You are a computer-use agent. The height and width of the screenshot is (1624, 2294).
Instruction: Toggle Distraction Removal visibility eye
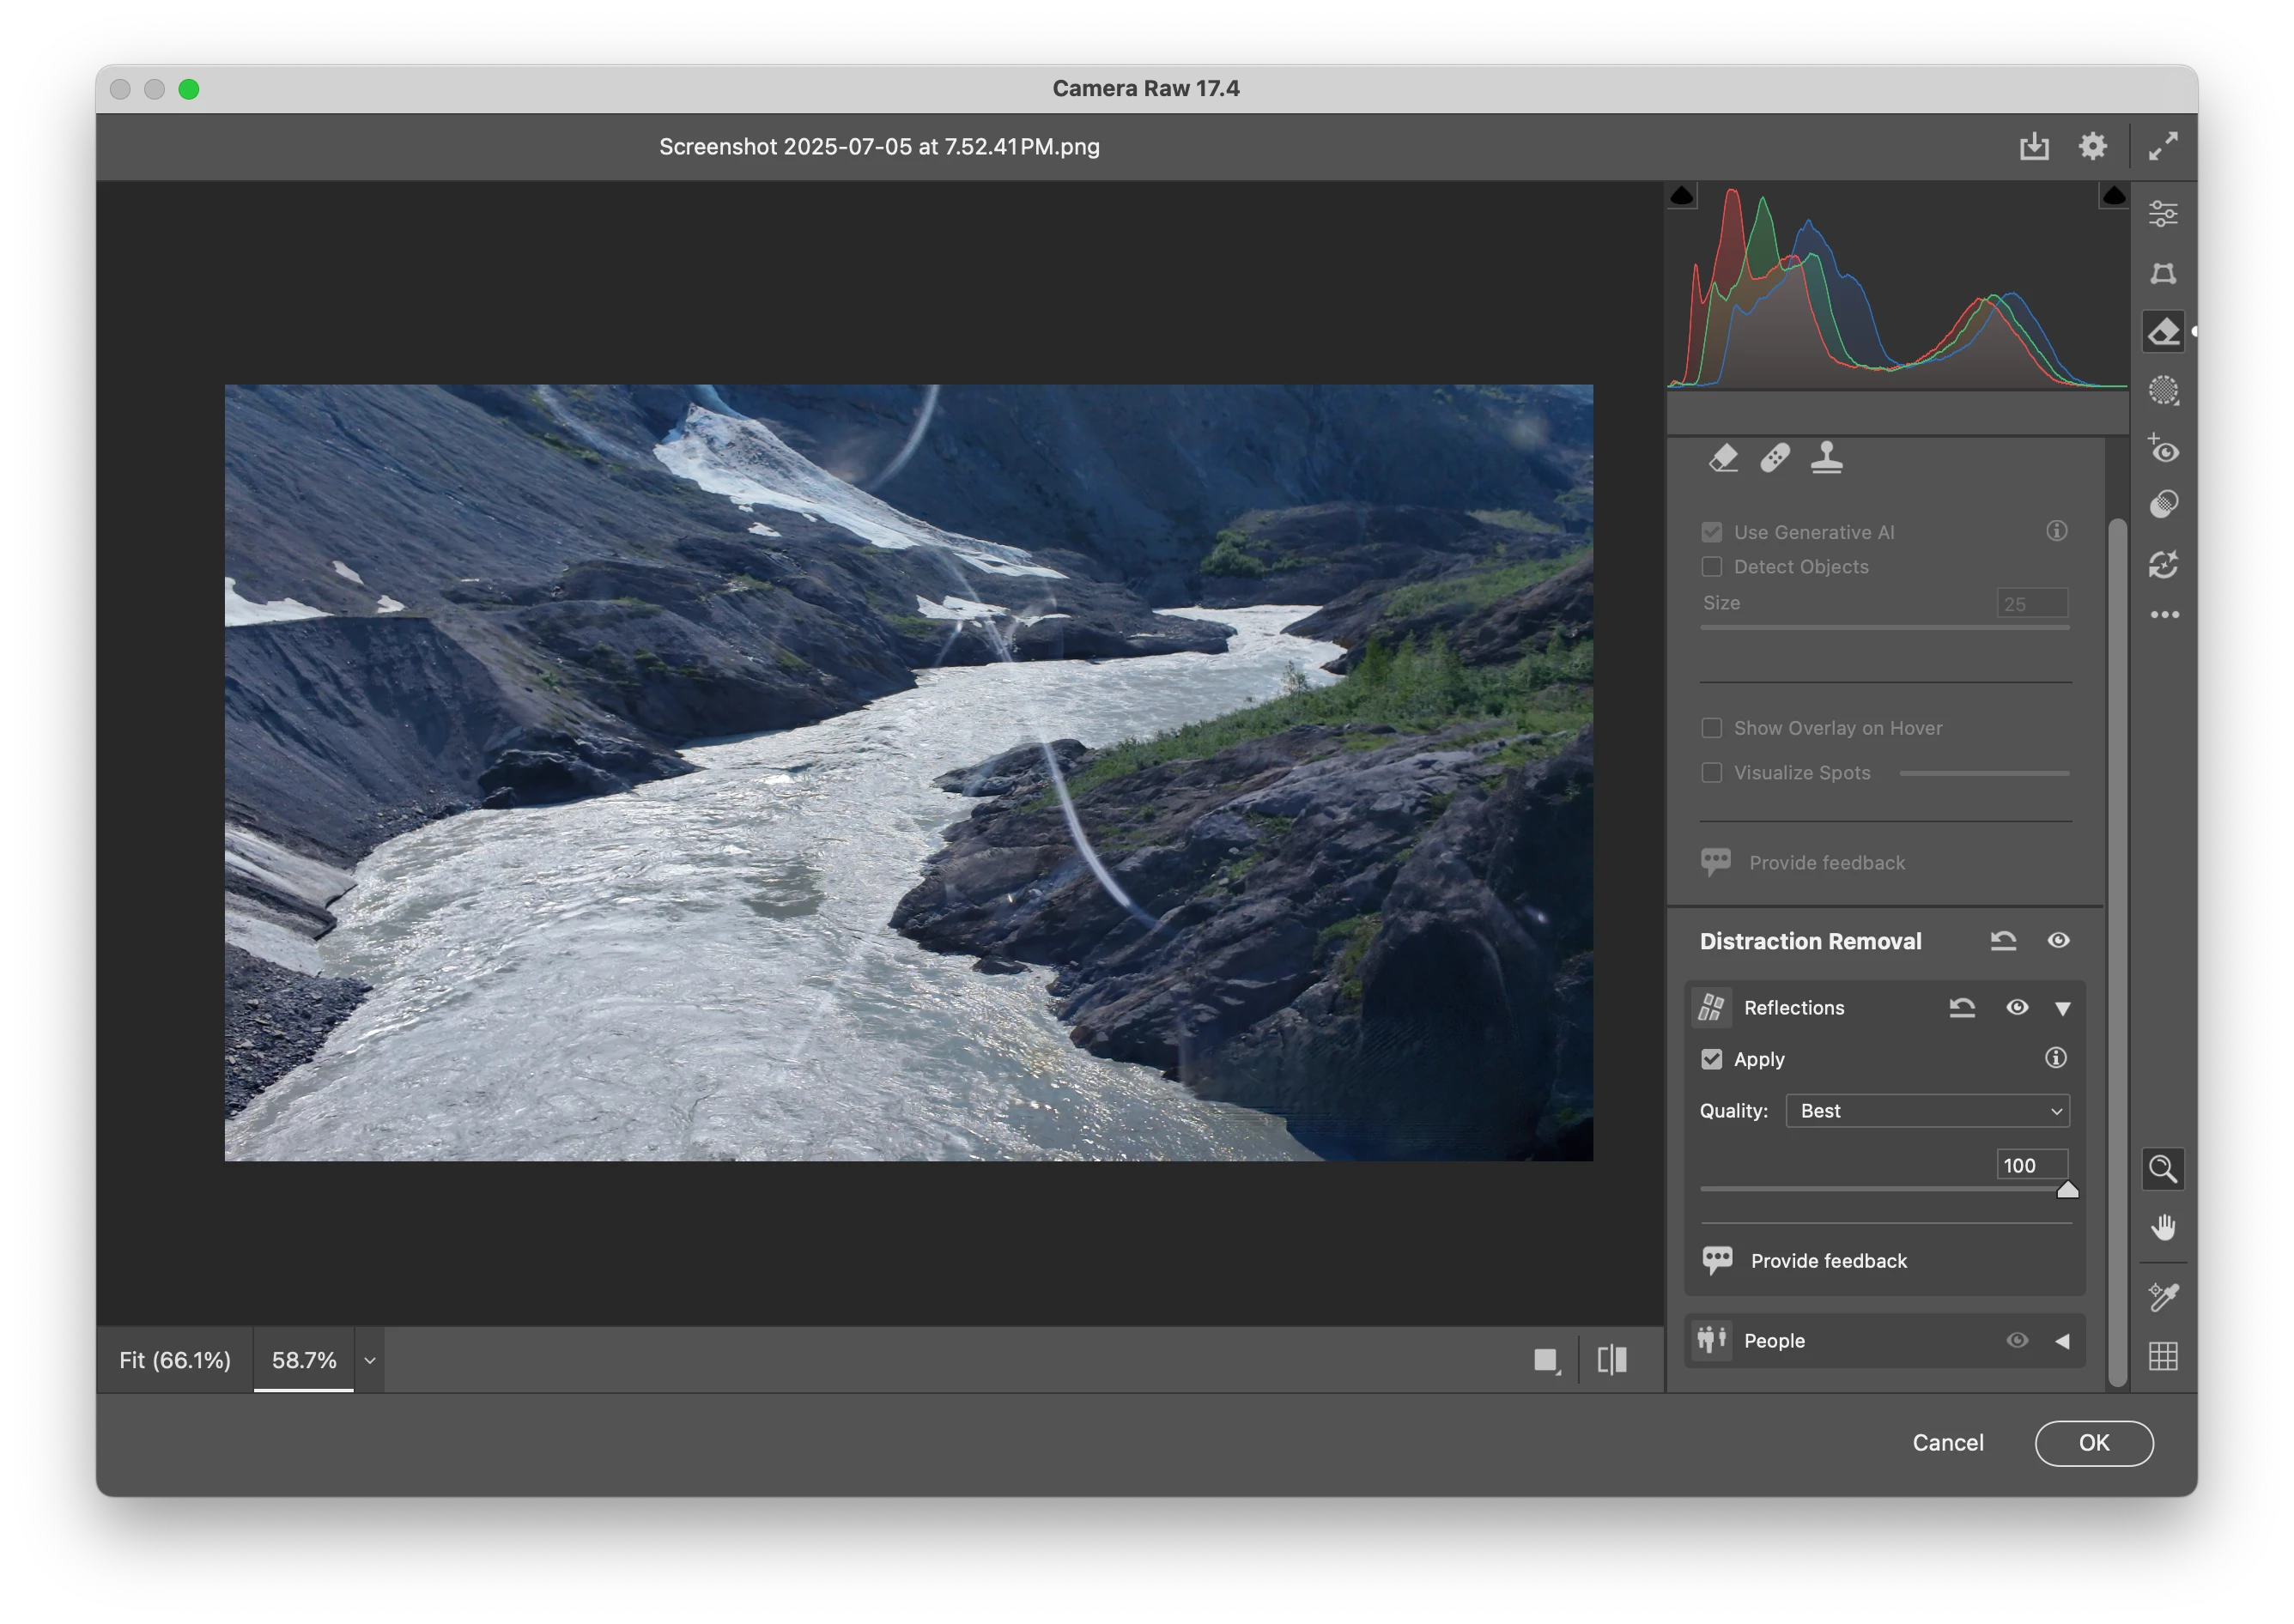(2058, 941)
